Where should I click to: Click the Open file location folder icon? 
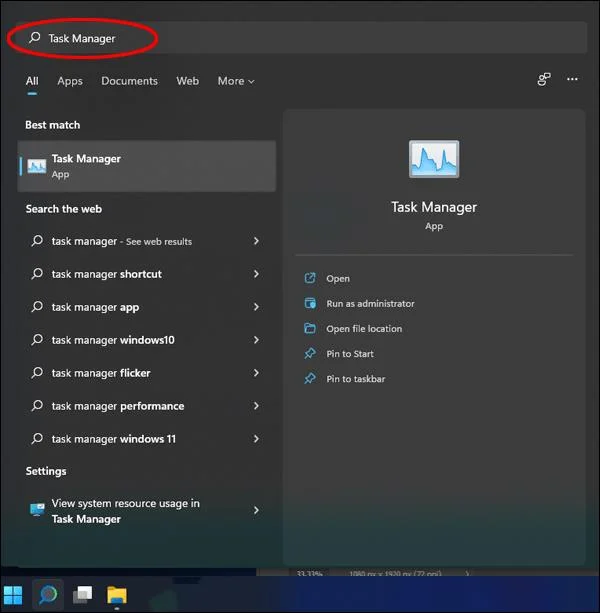point(310,328)
